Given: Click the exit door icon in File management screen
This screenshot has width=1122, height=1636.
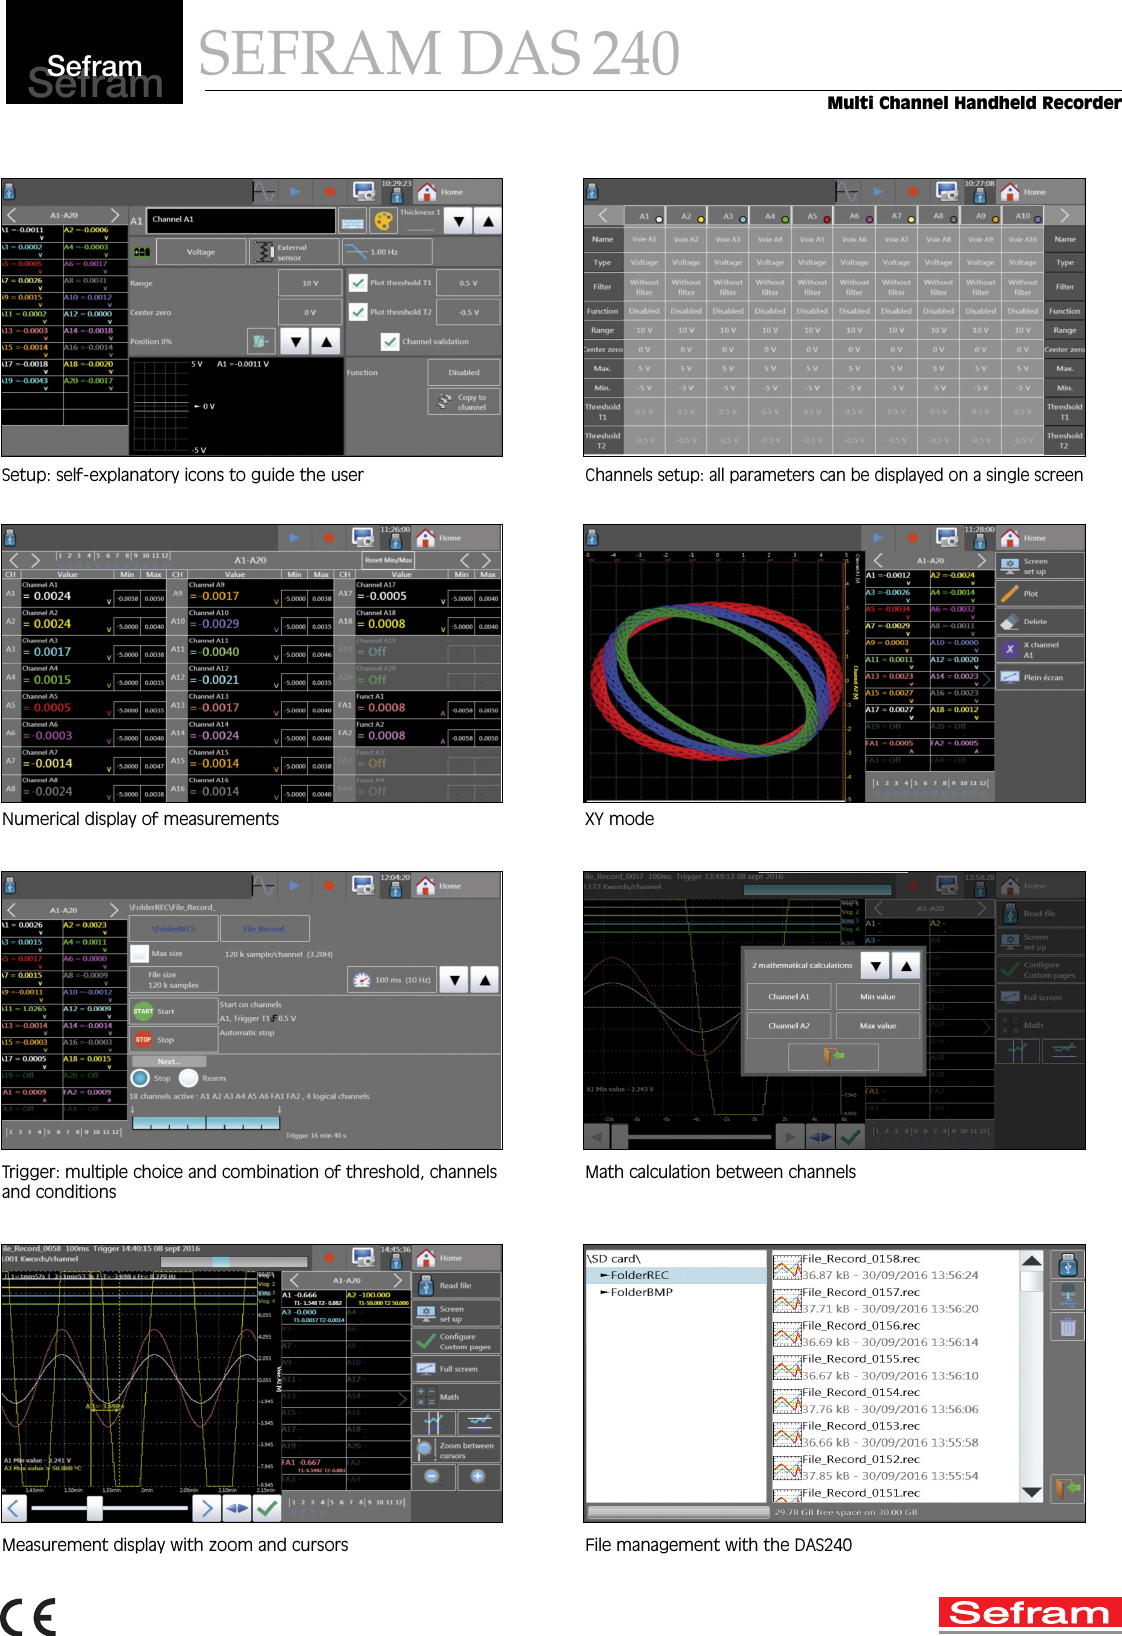Looking at the screenshot, I should coord(1068,1488).
